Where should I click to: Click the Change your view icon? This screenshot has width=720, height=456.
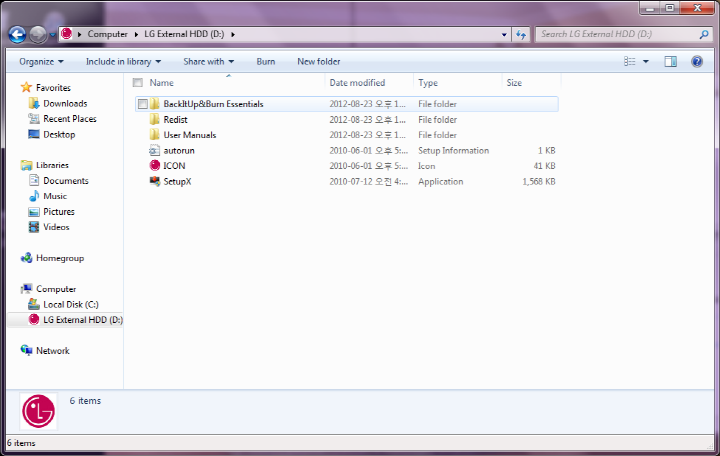pyautogui.click(x=630, y=62)
